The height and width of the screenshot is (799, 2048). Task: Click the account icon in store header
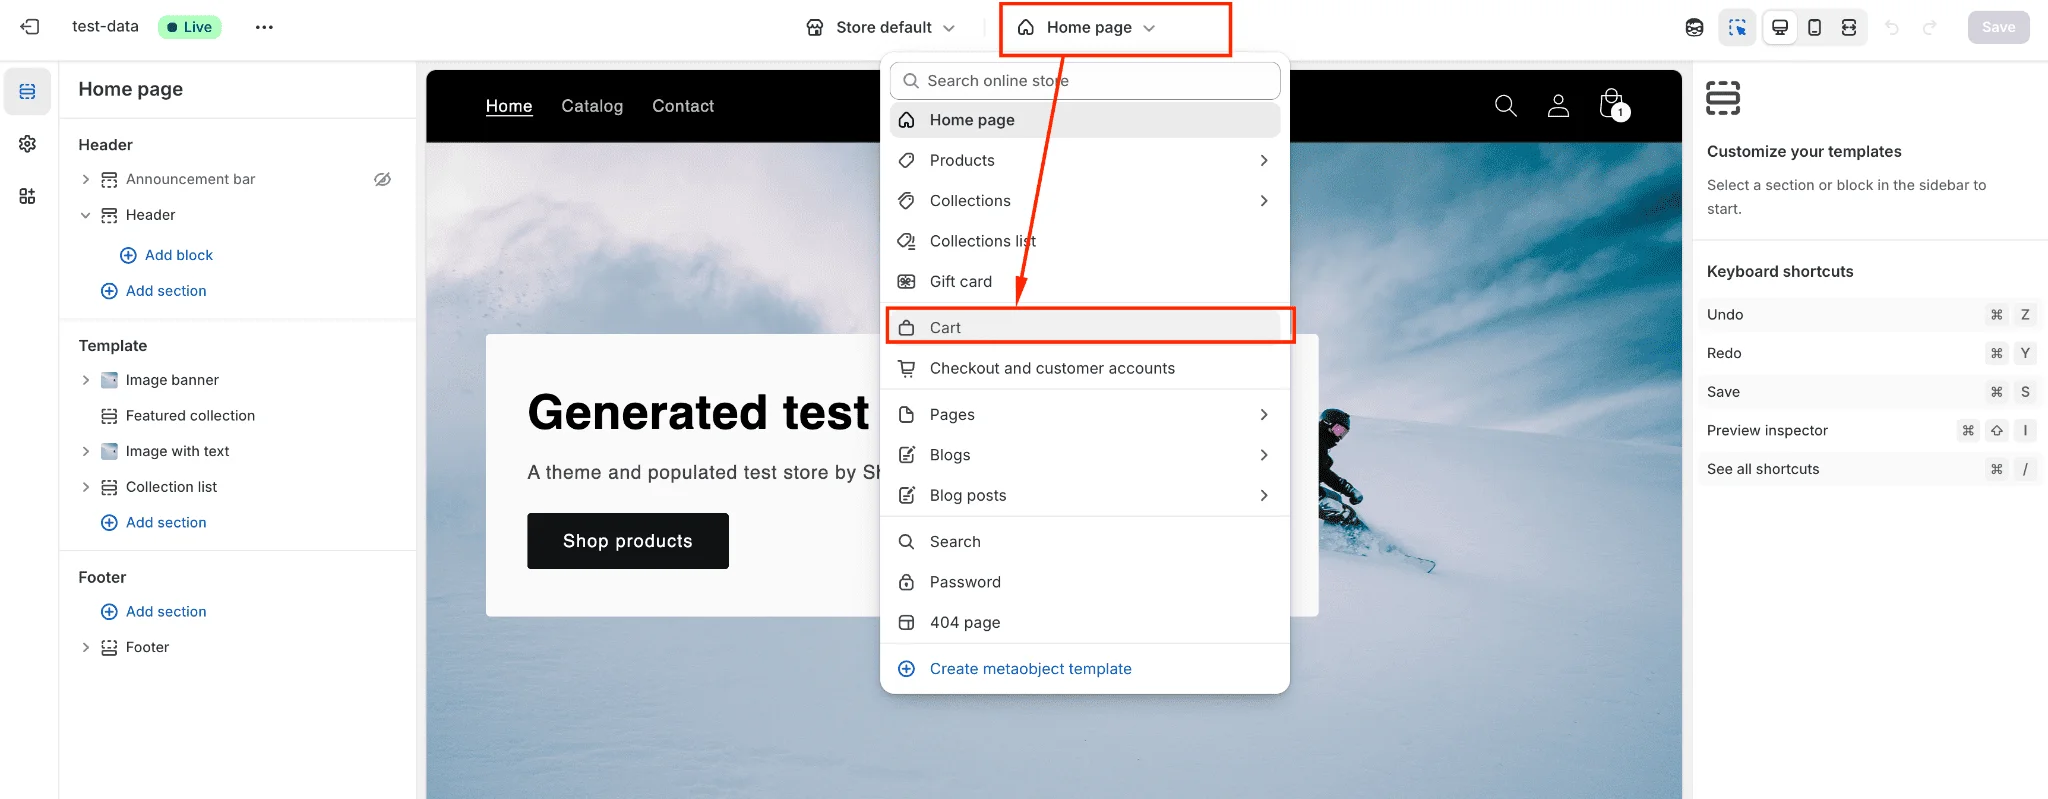coord(1558,105)
